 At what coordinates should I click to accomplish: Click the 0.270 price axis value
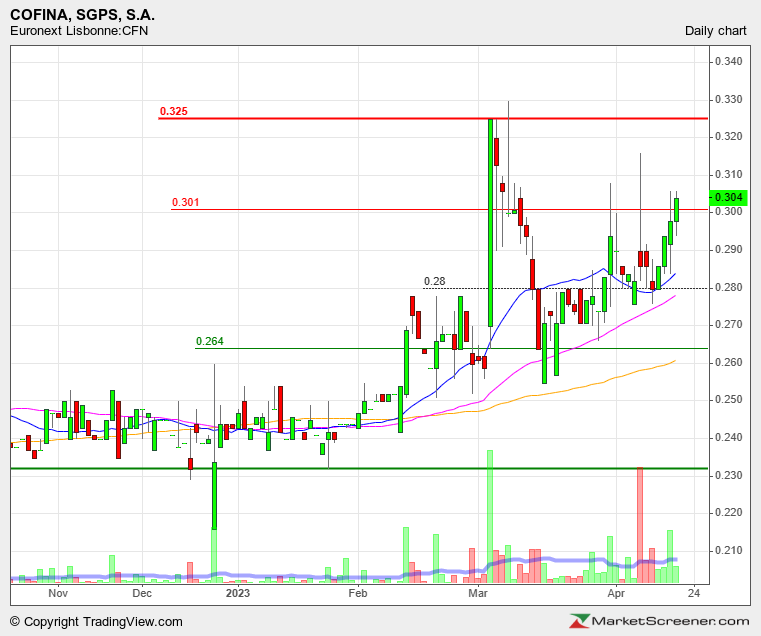(x=728, y=324)
